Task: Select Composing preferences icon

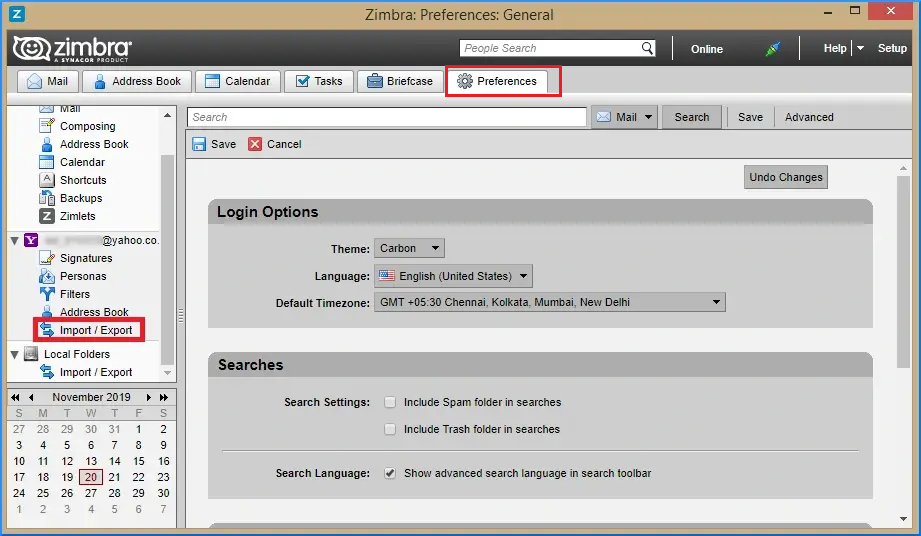Action: pos(46,126)
